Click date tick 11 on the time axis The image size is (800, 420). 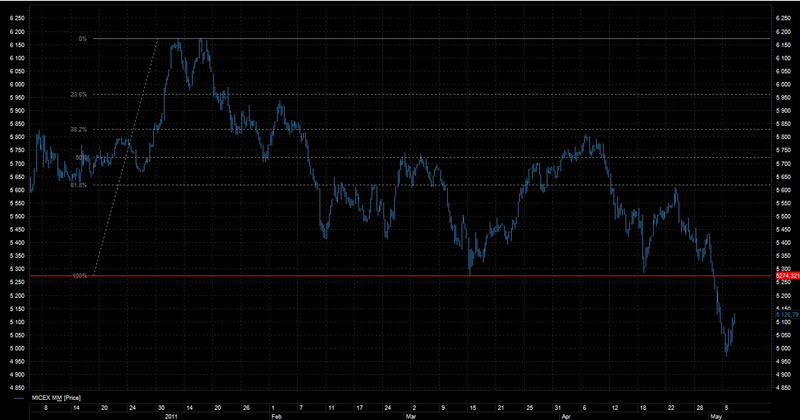tap(331, 408)
